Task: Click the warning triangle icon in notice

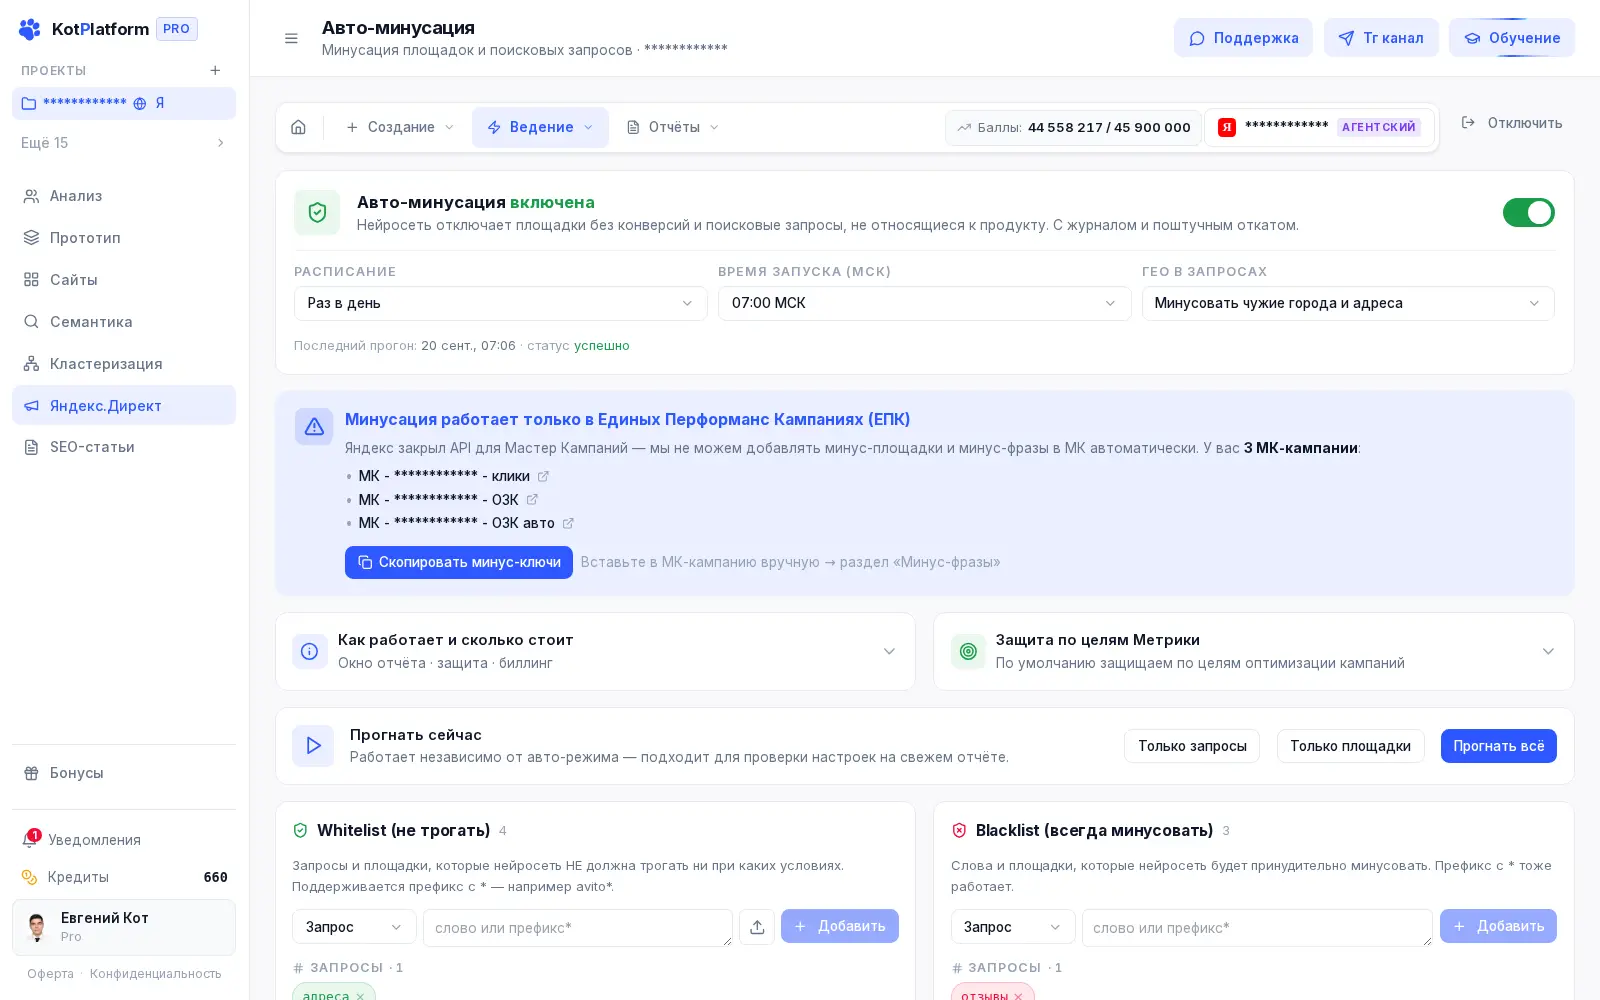Action: click(314, 427)
